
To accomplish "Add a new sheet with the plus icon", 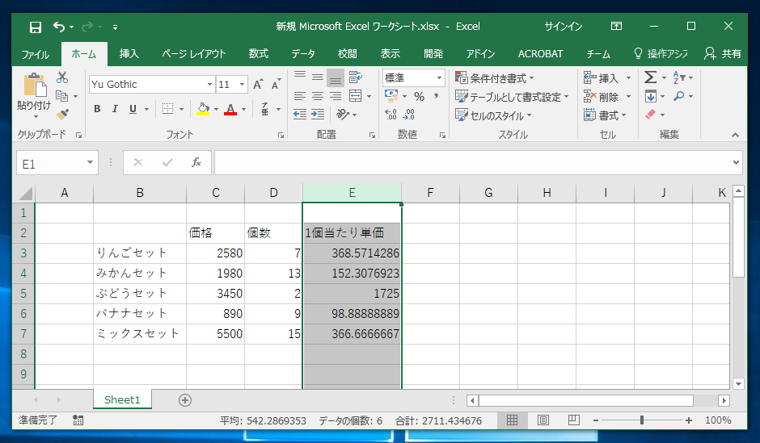I will [185, 400].
